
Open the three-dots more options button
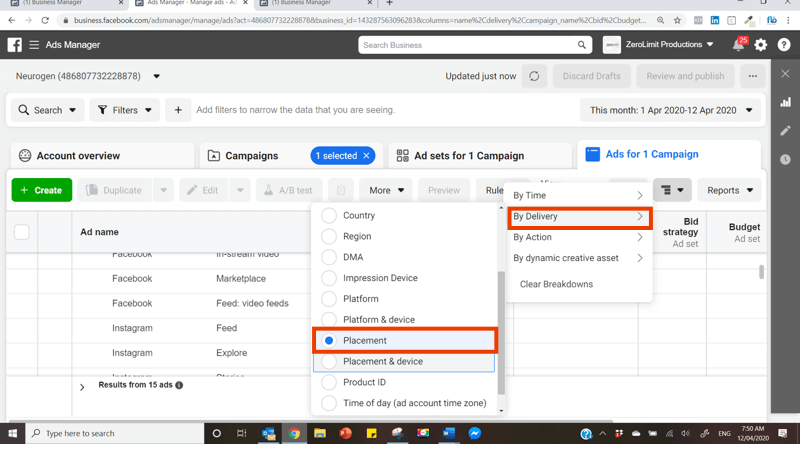pyautogui.click(x=753, y=76)
